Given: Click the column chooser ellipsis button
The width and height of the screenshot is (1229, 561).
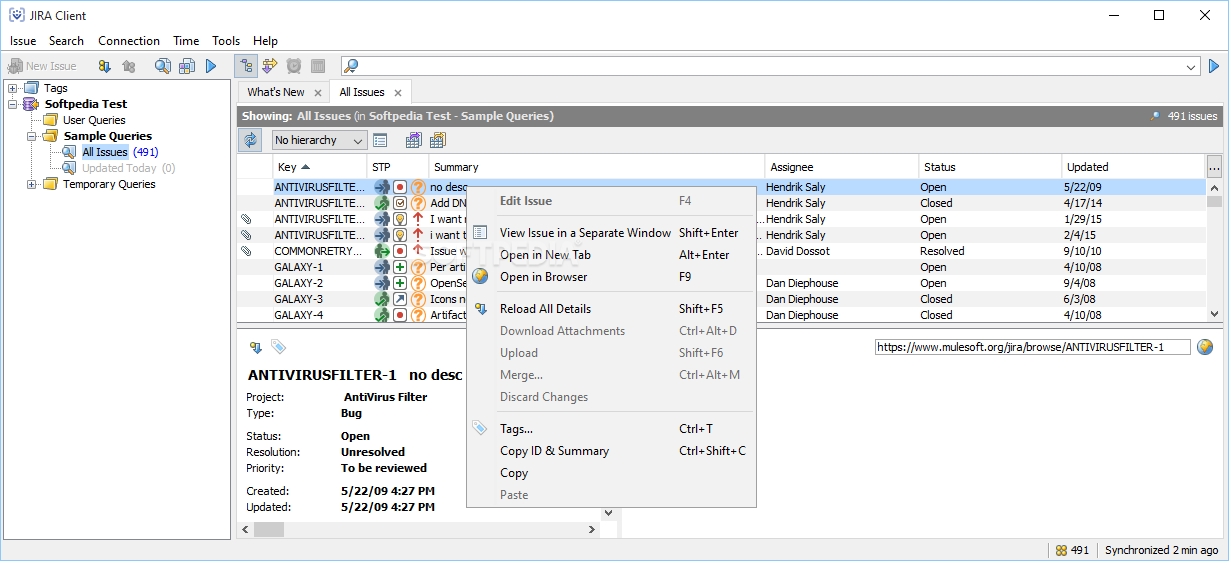Looking at the screenshot, I should point(1214,167).
